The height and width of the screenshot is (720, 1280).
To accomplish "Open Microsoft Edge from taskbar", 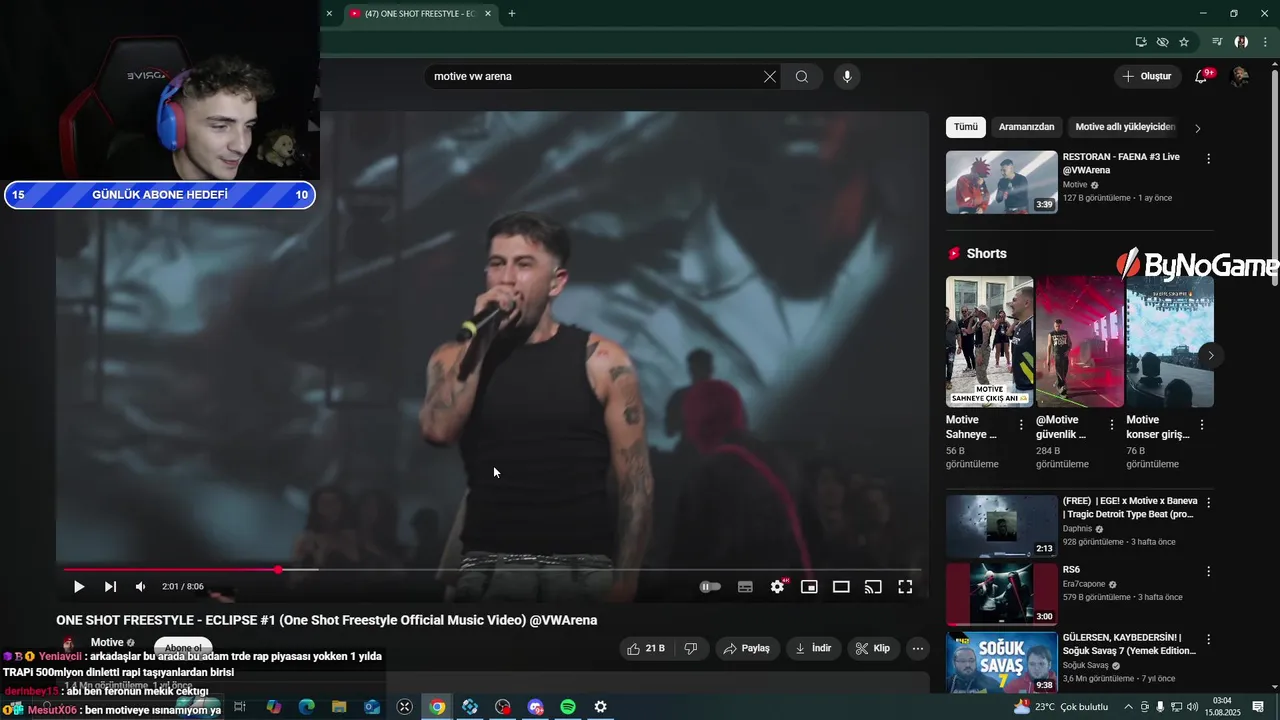I will point(307,707).
